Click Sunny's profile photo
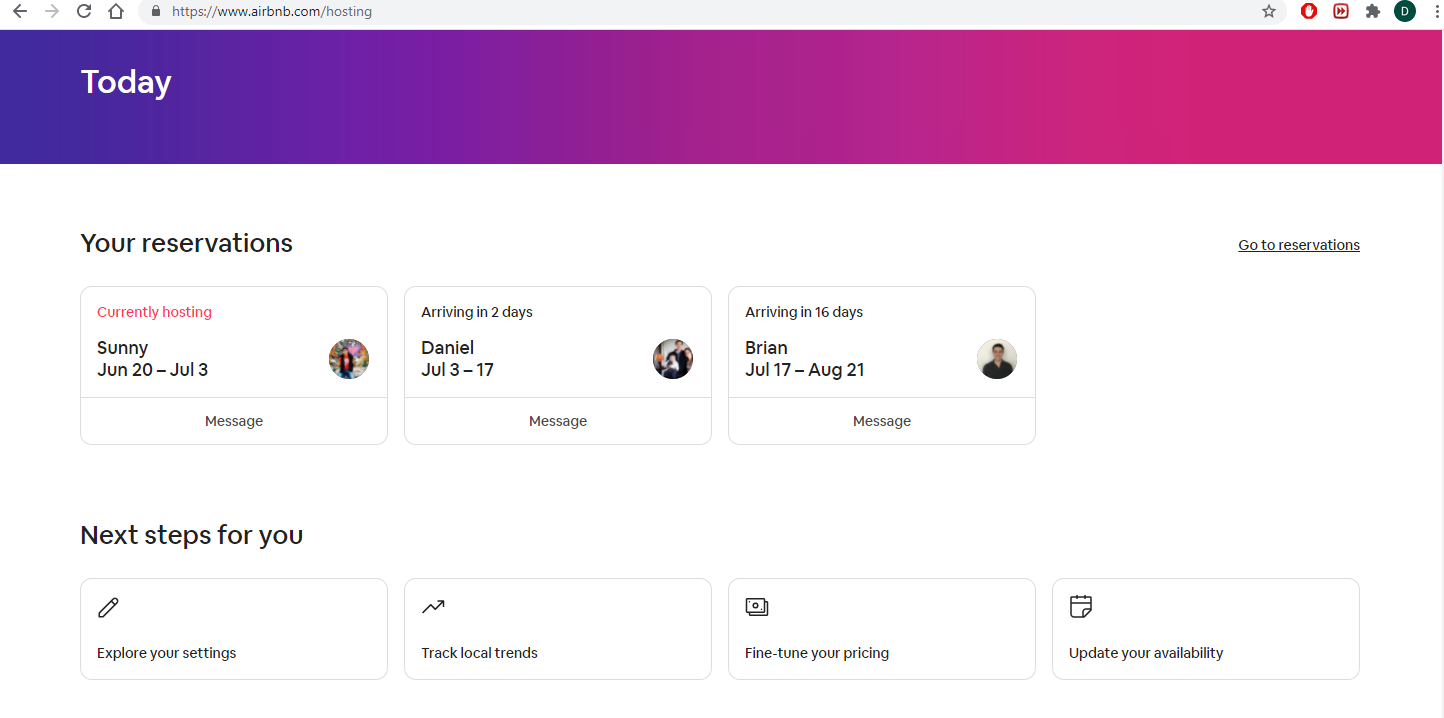 pyautogui.click(x=349, y=359)
